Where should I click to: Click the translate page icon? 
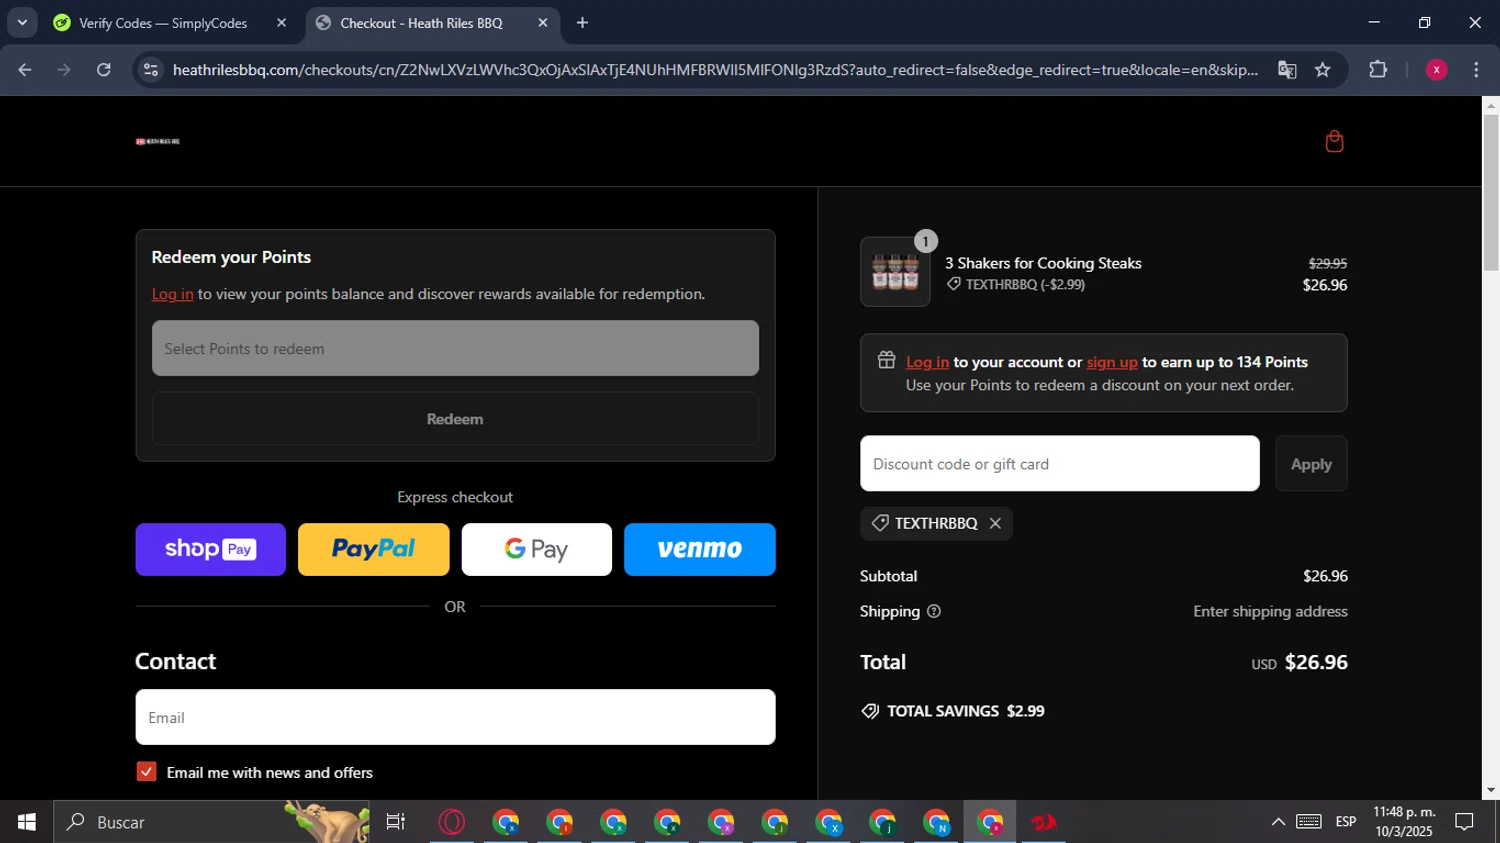[1287, 70]
